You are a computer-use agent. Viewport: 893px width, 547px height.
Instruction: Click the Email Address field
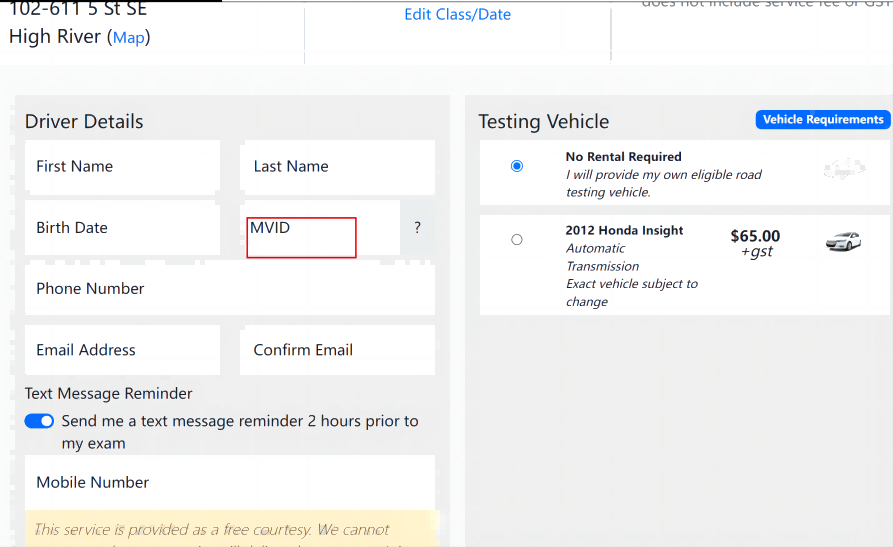(122, 350)
